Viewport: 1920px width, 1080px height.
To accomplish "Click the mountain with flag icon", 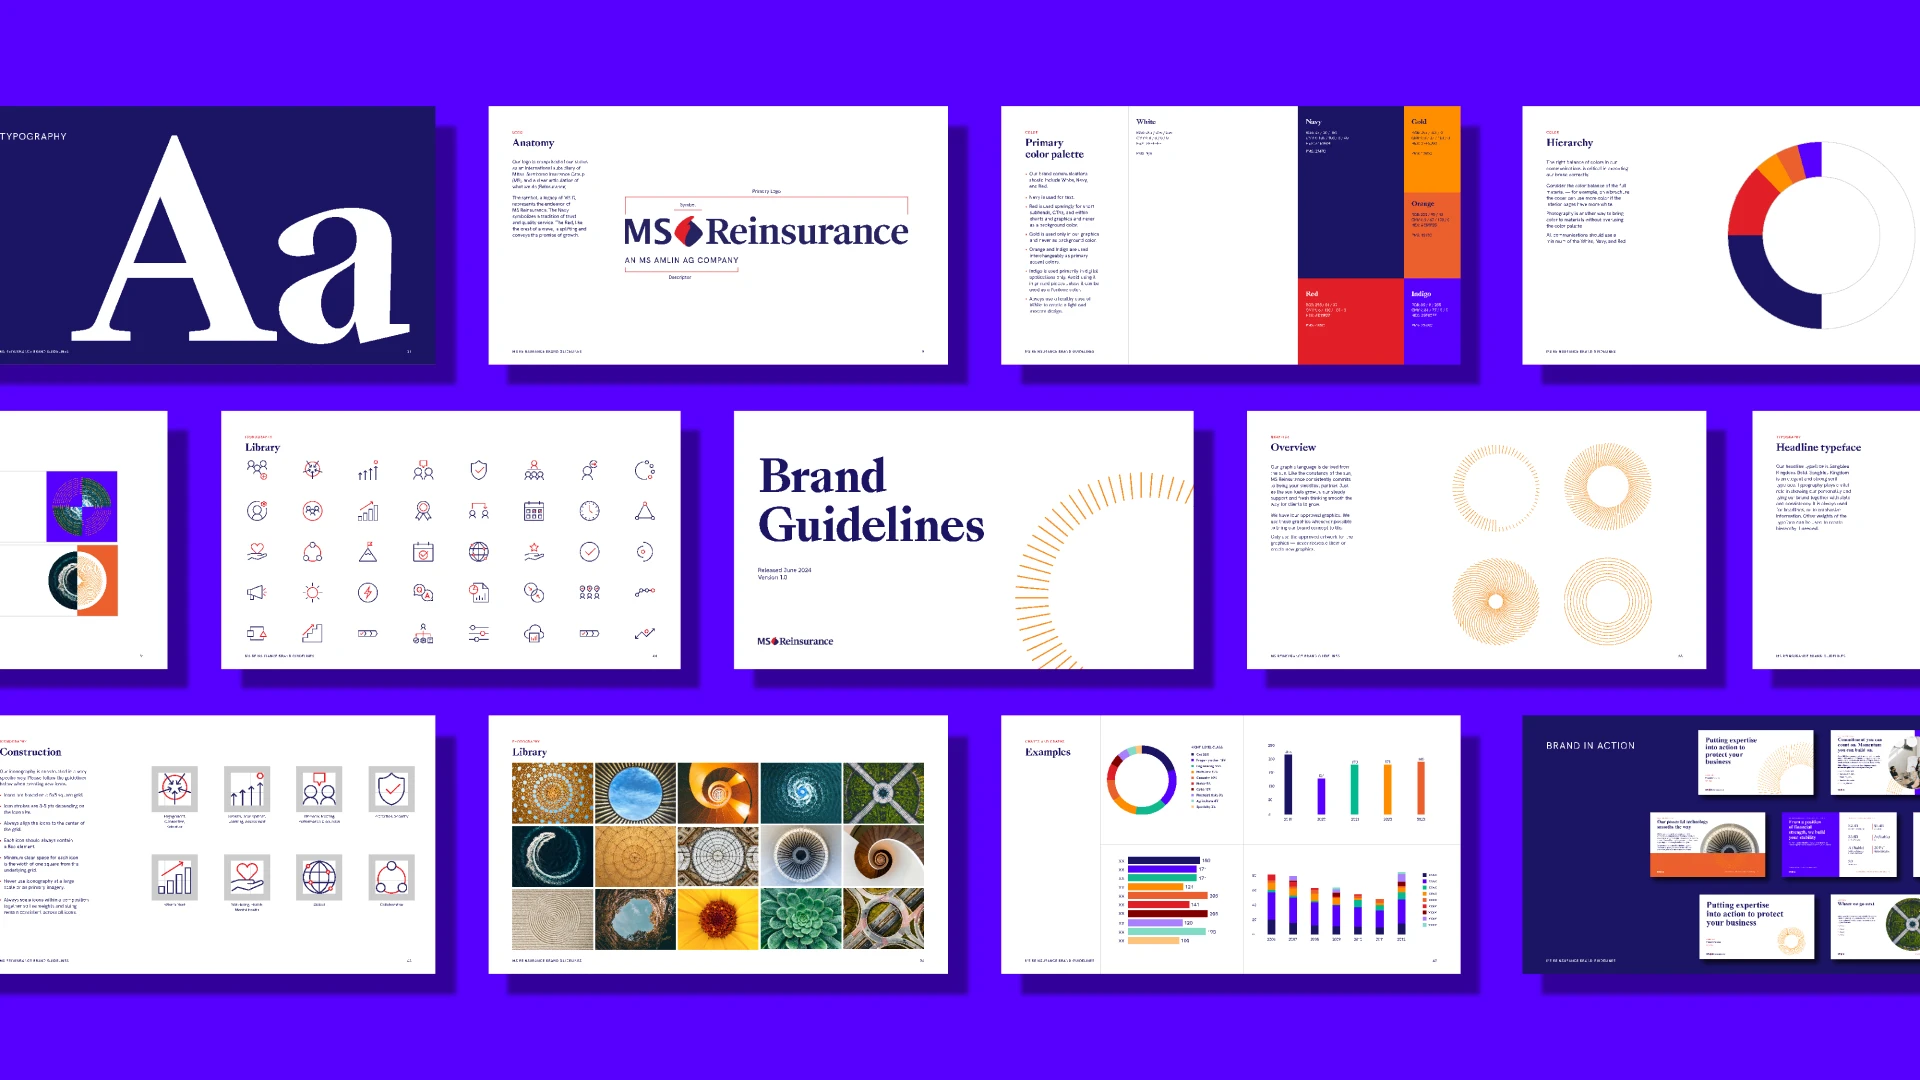I will [x=368, y=552].
